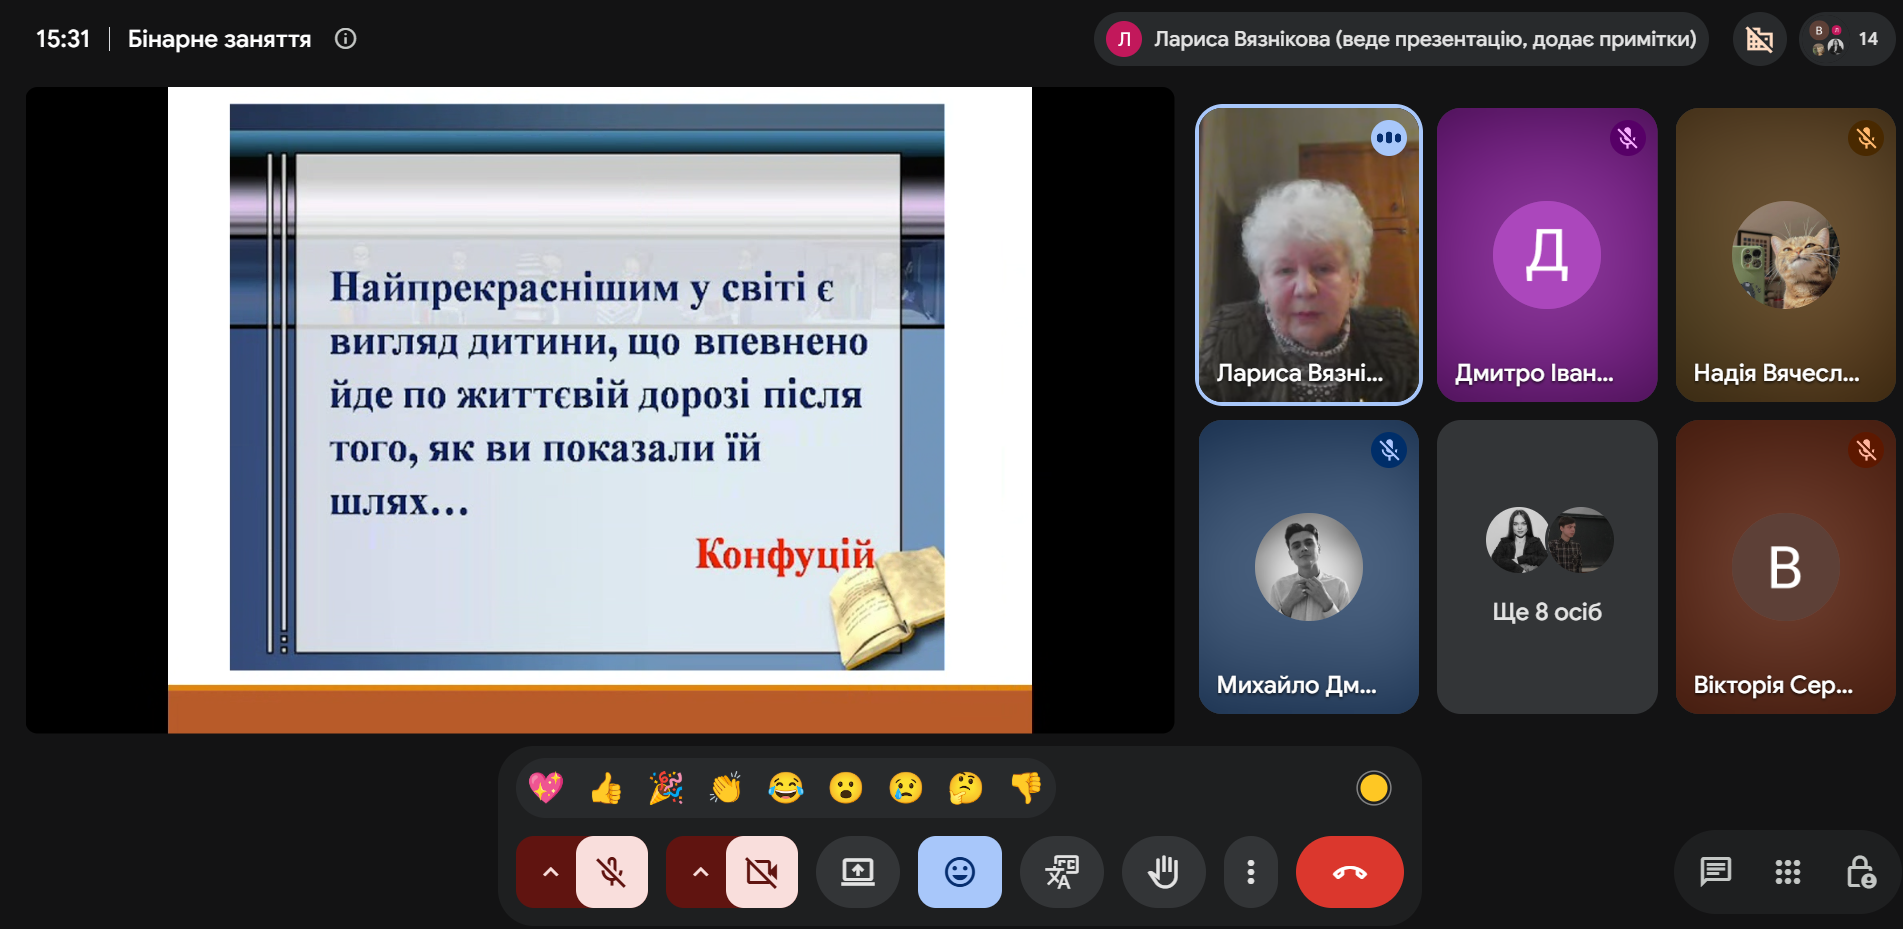This screenshot has height=929, width=1903.
Task: Send the crying face reaction
Action: click(906, 788)
